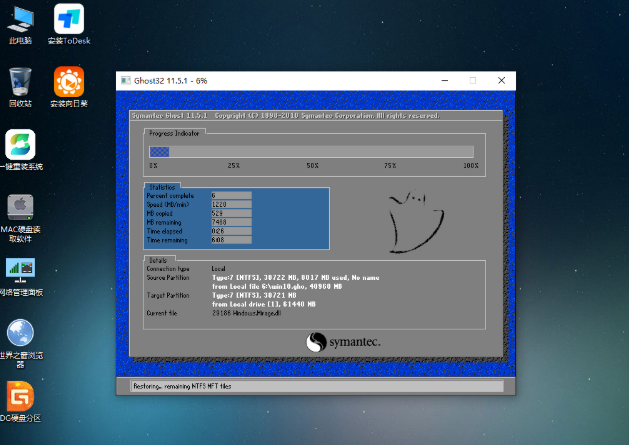Click the Time remaining value 6:08
This screenshot has width=629, height=445.
point(231,240)
